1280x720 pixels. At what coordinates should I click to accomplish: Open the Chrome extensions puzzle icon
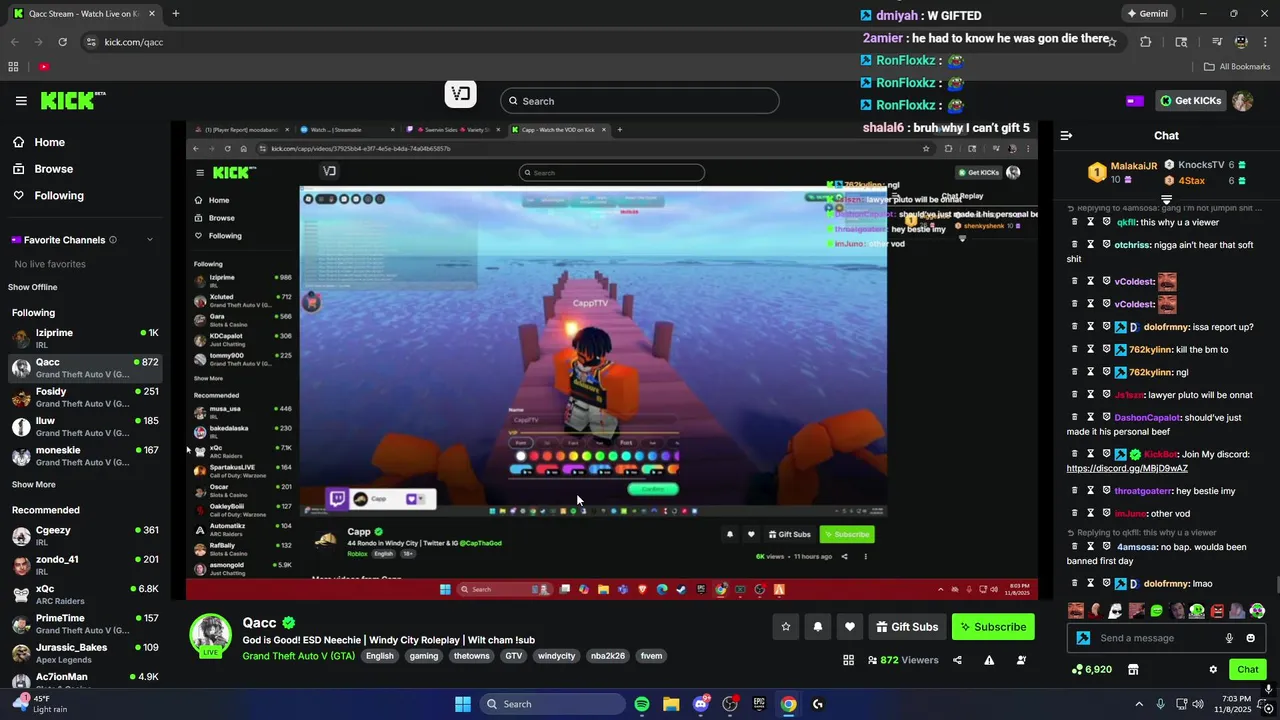tap(1145, 42)
